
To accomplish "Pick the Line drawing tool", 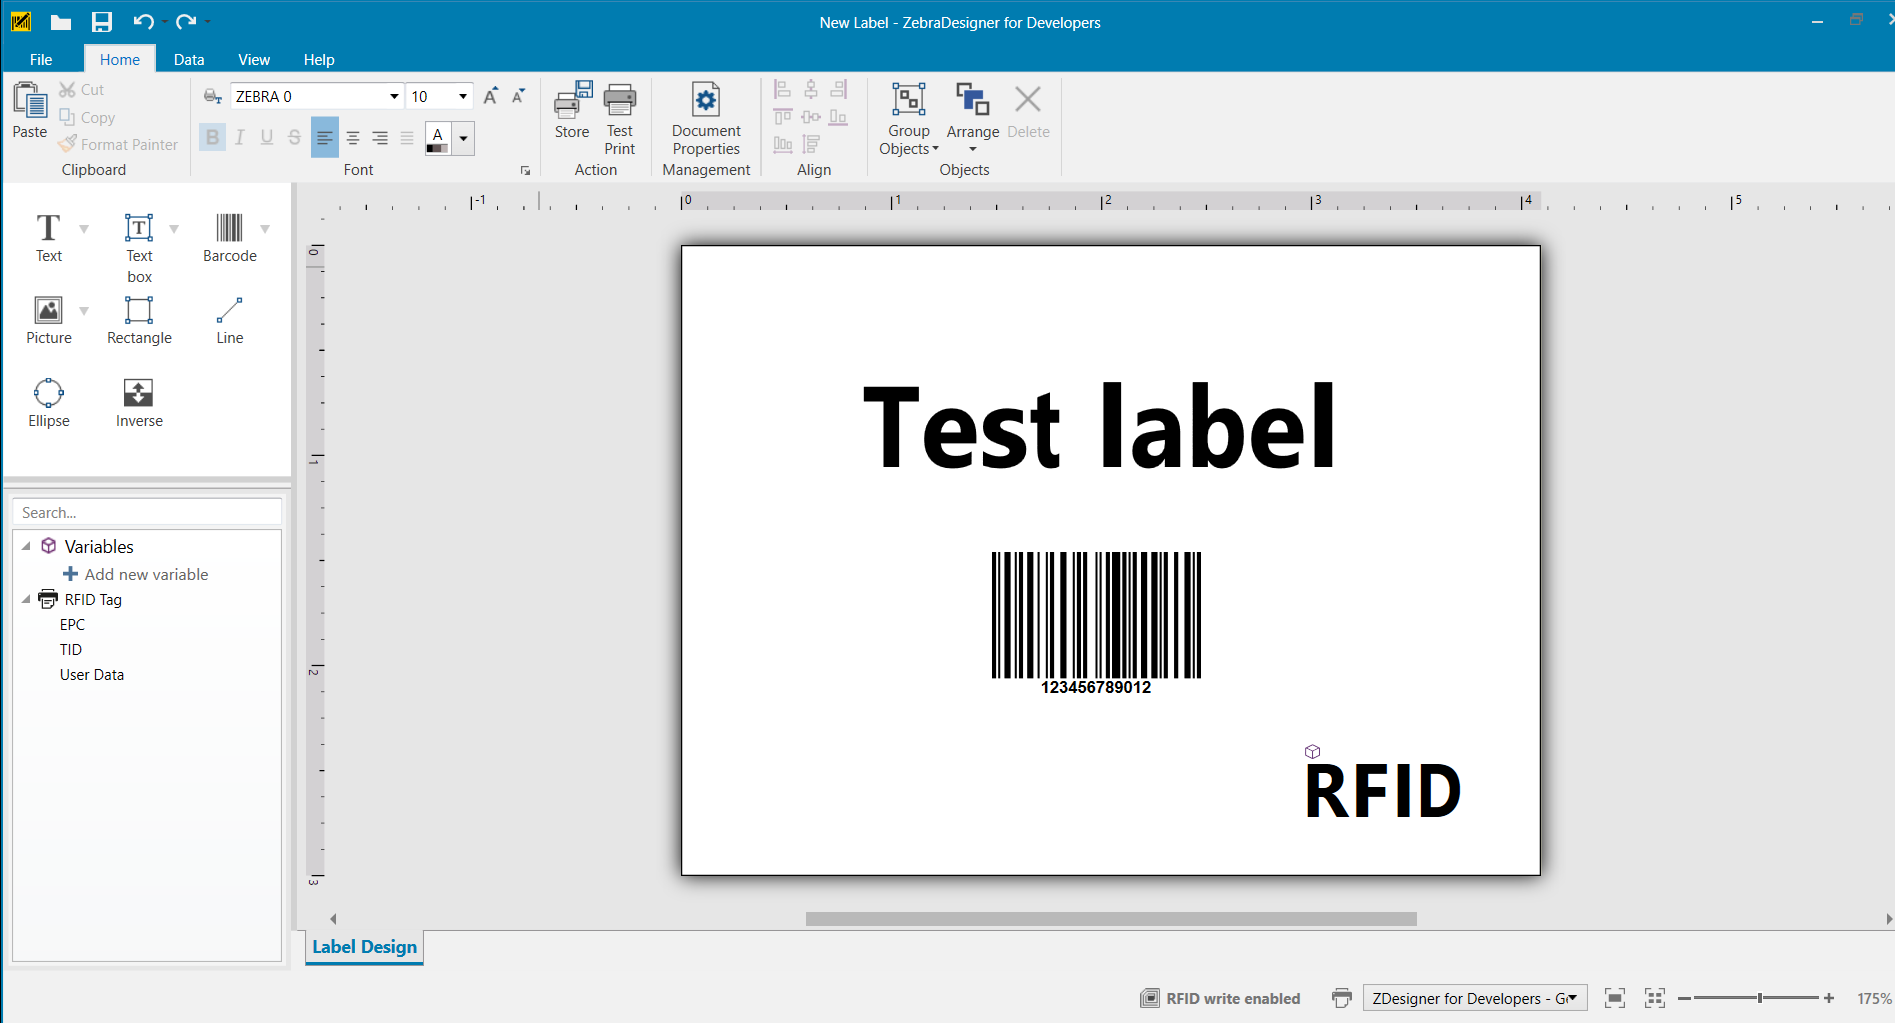I will [x=229, y=320].
